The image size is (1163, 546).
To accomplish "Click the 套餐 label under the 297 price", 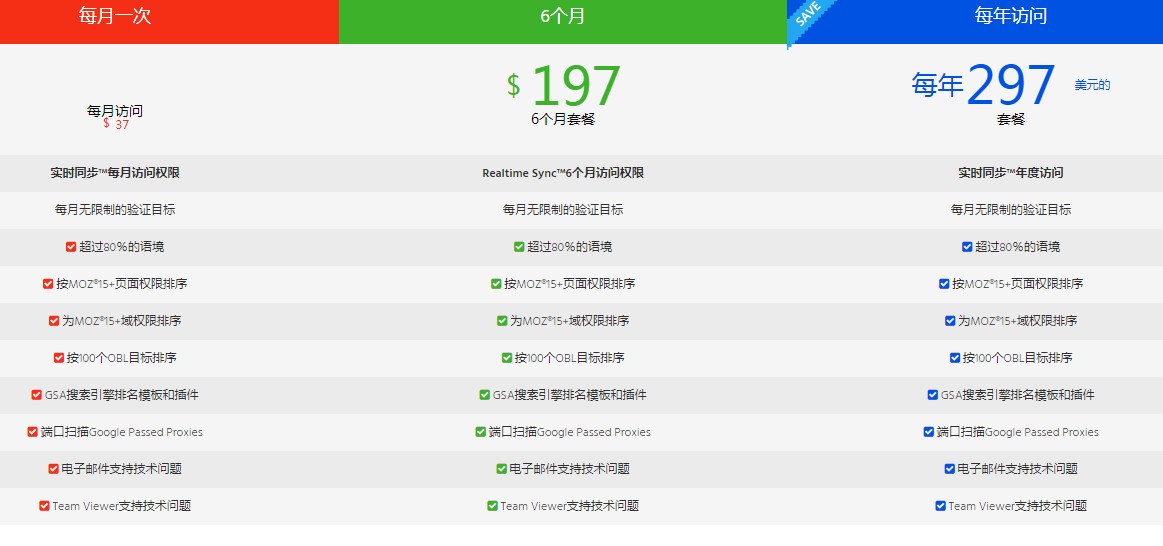I will coord(1011,119).
